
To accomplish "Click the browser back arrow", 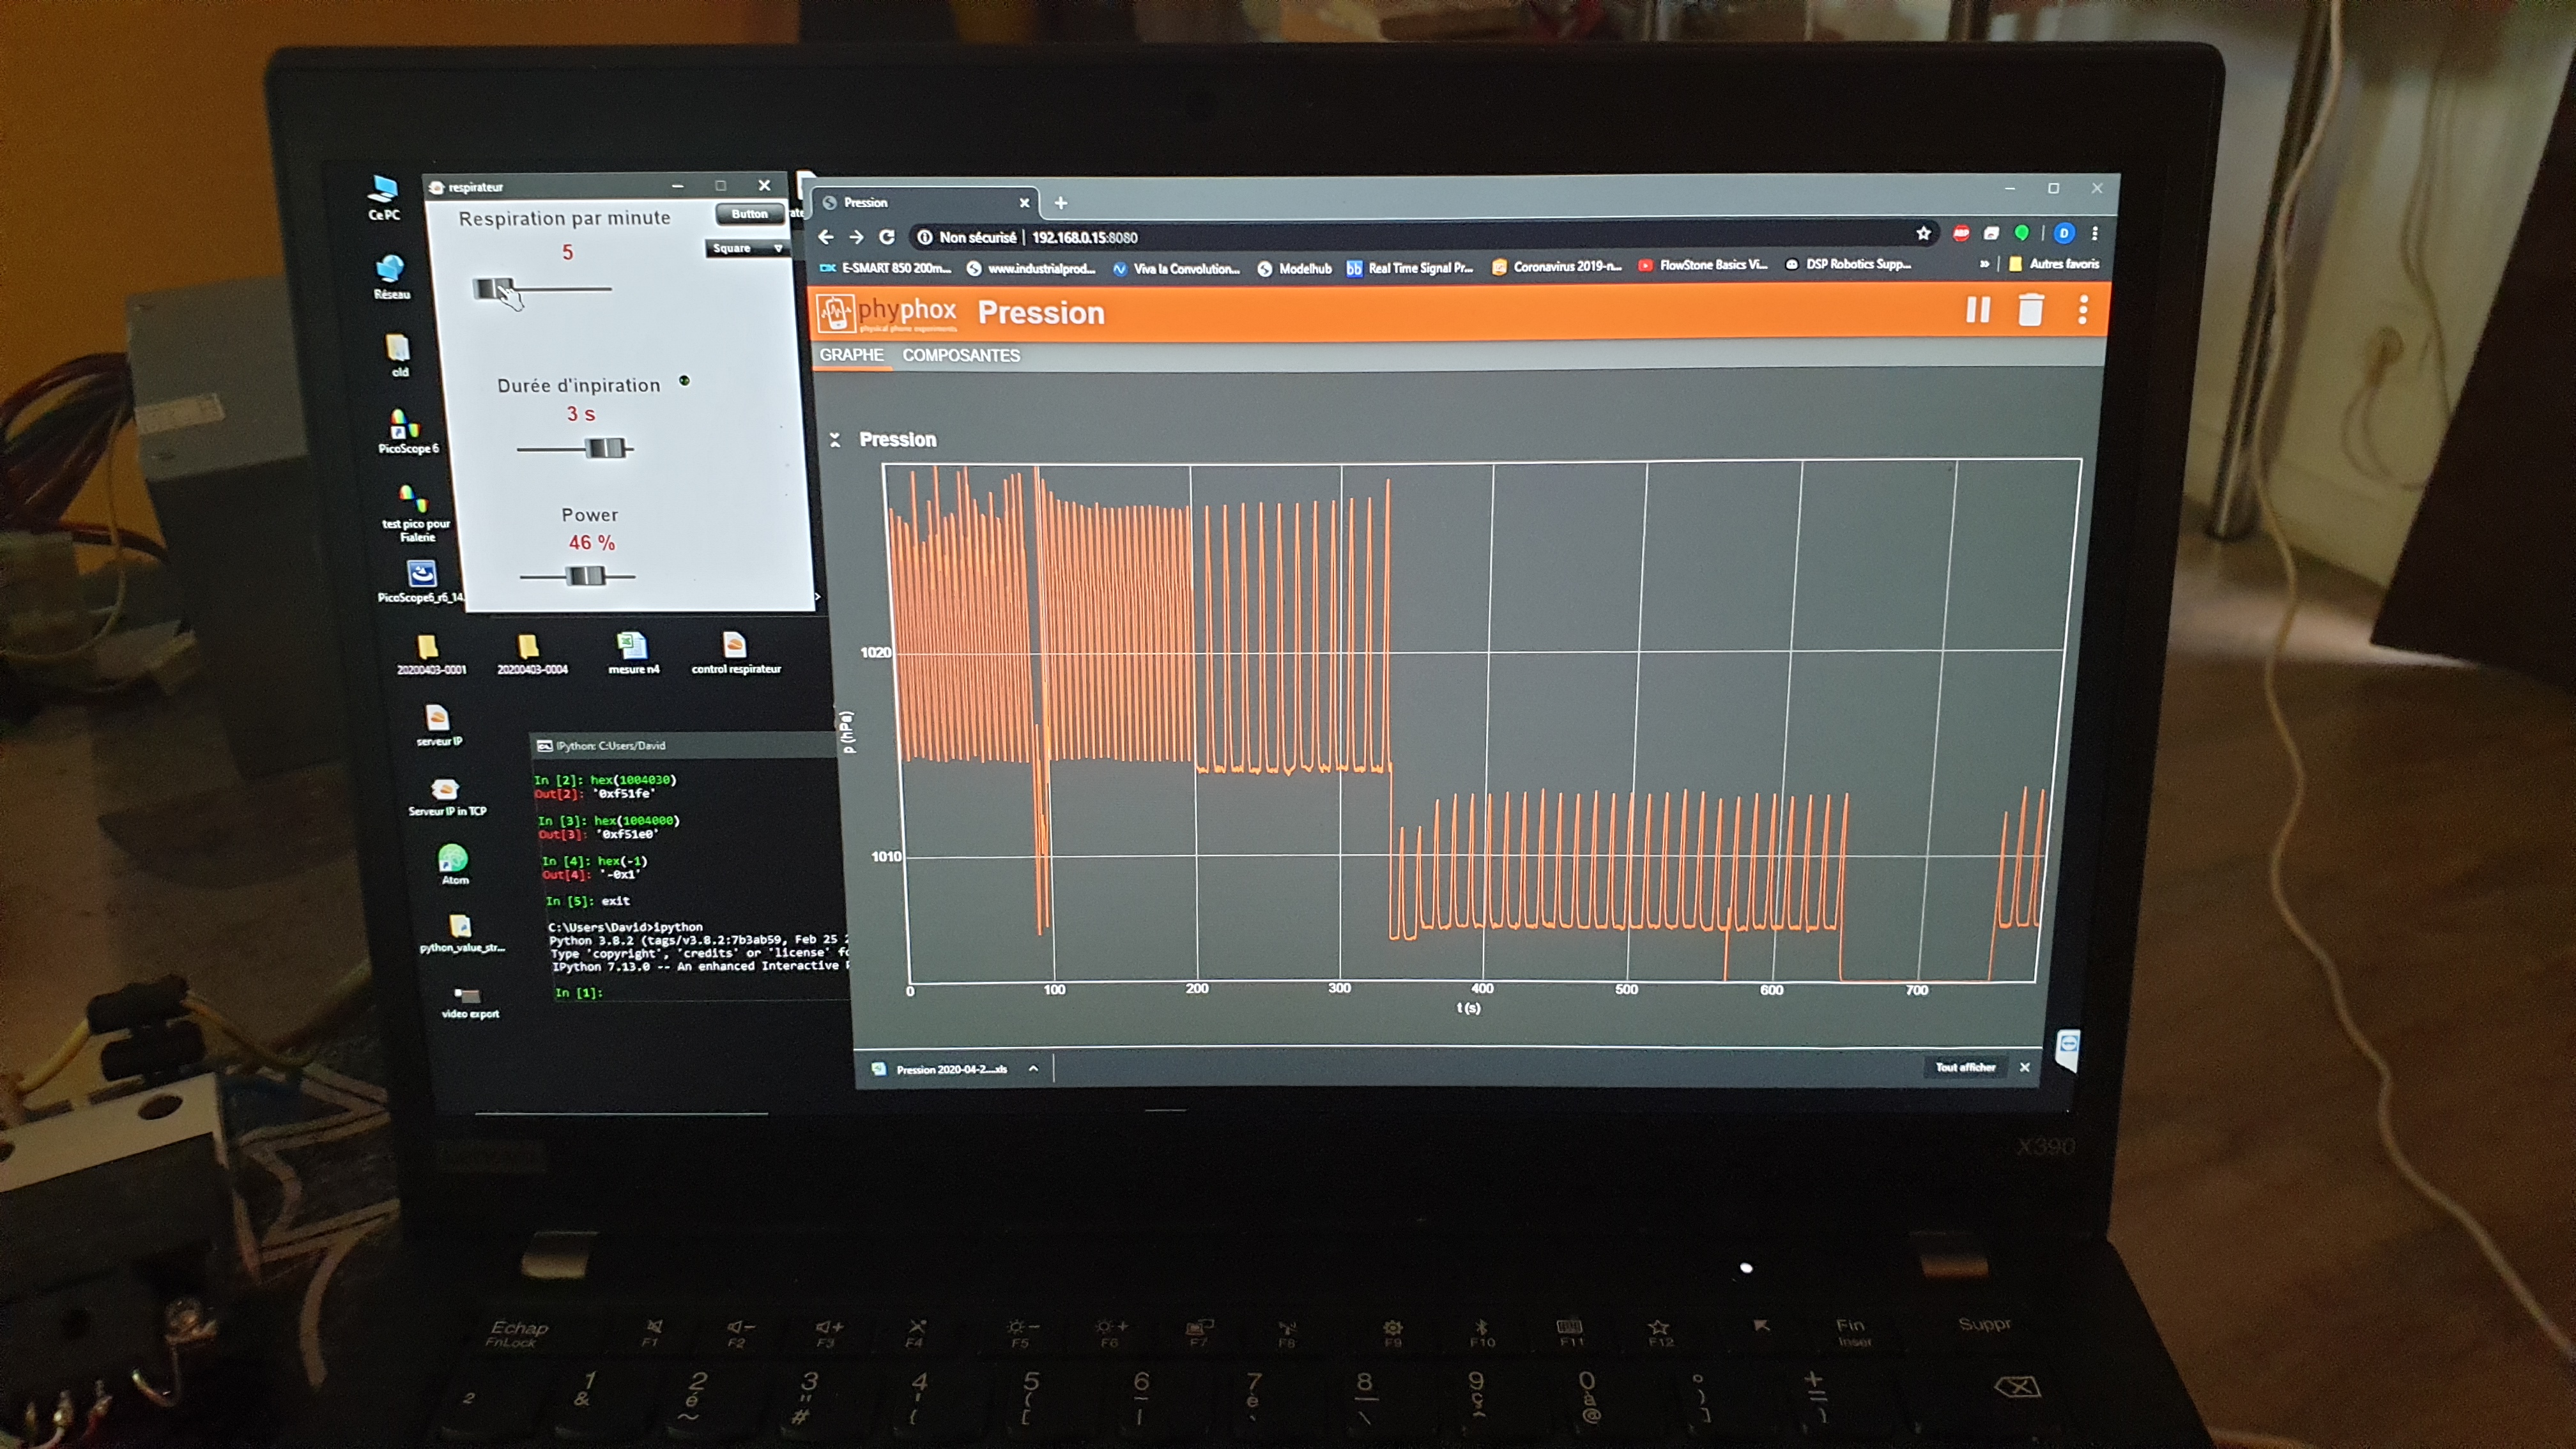I will point(826,237).
